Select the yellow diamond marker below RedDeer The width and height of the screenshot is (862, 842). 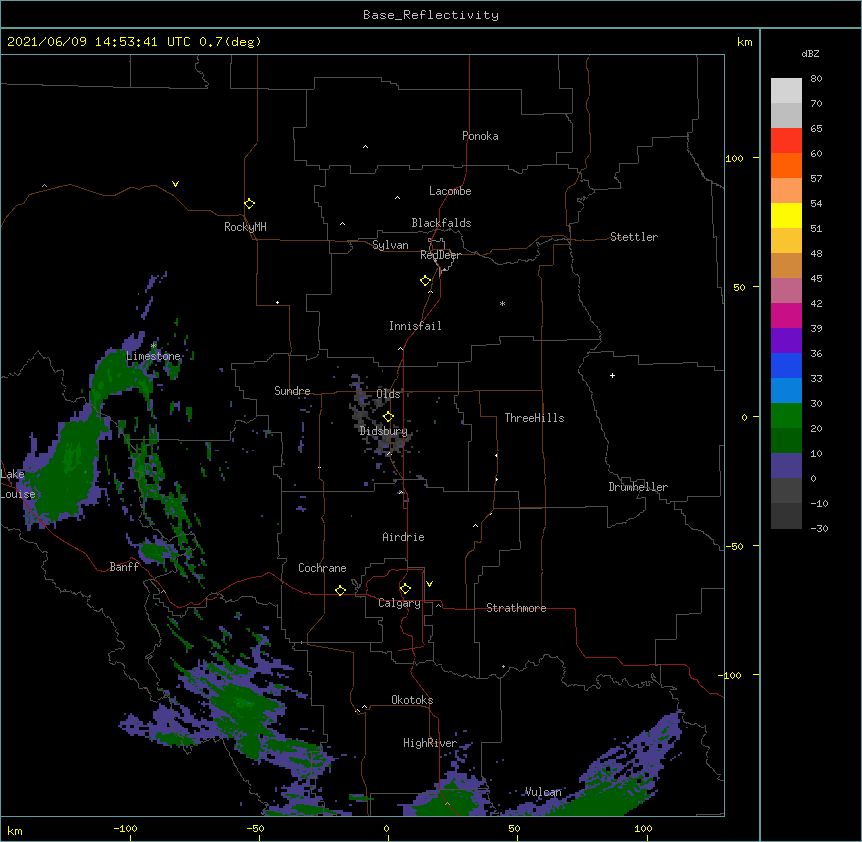tap(426, 281)
